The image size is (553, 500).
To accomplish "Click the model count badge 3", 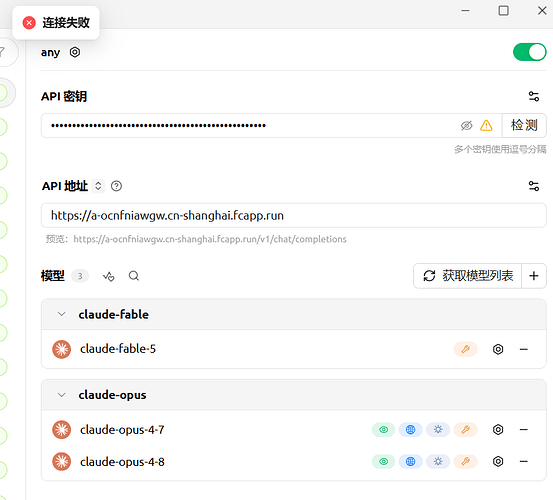I will 80,276.
